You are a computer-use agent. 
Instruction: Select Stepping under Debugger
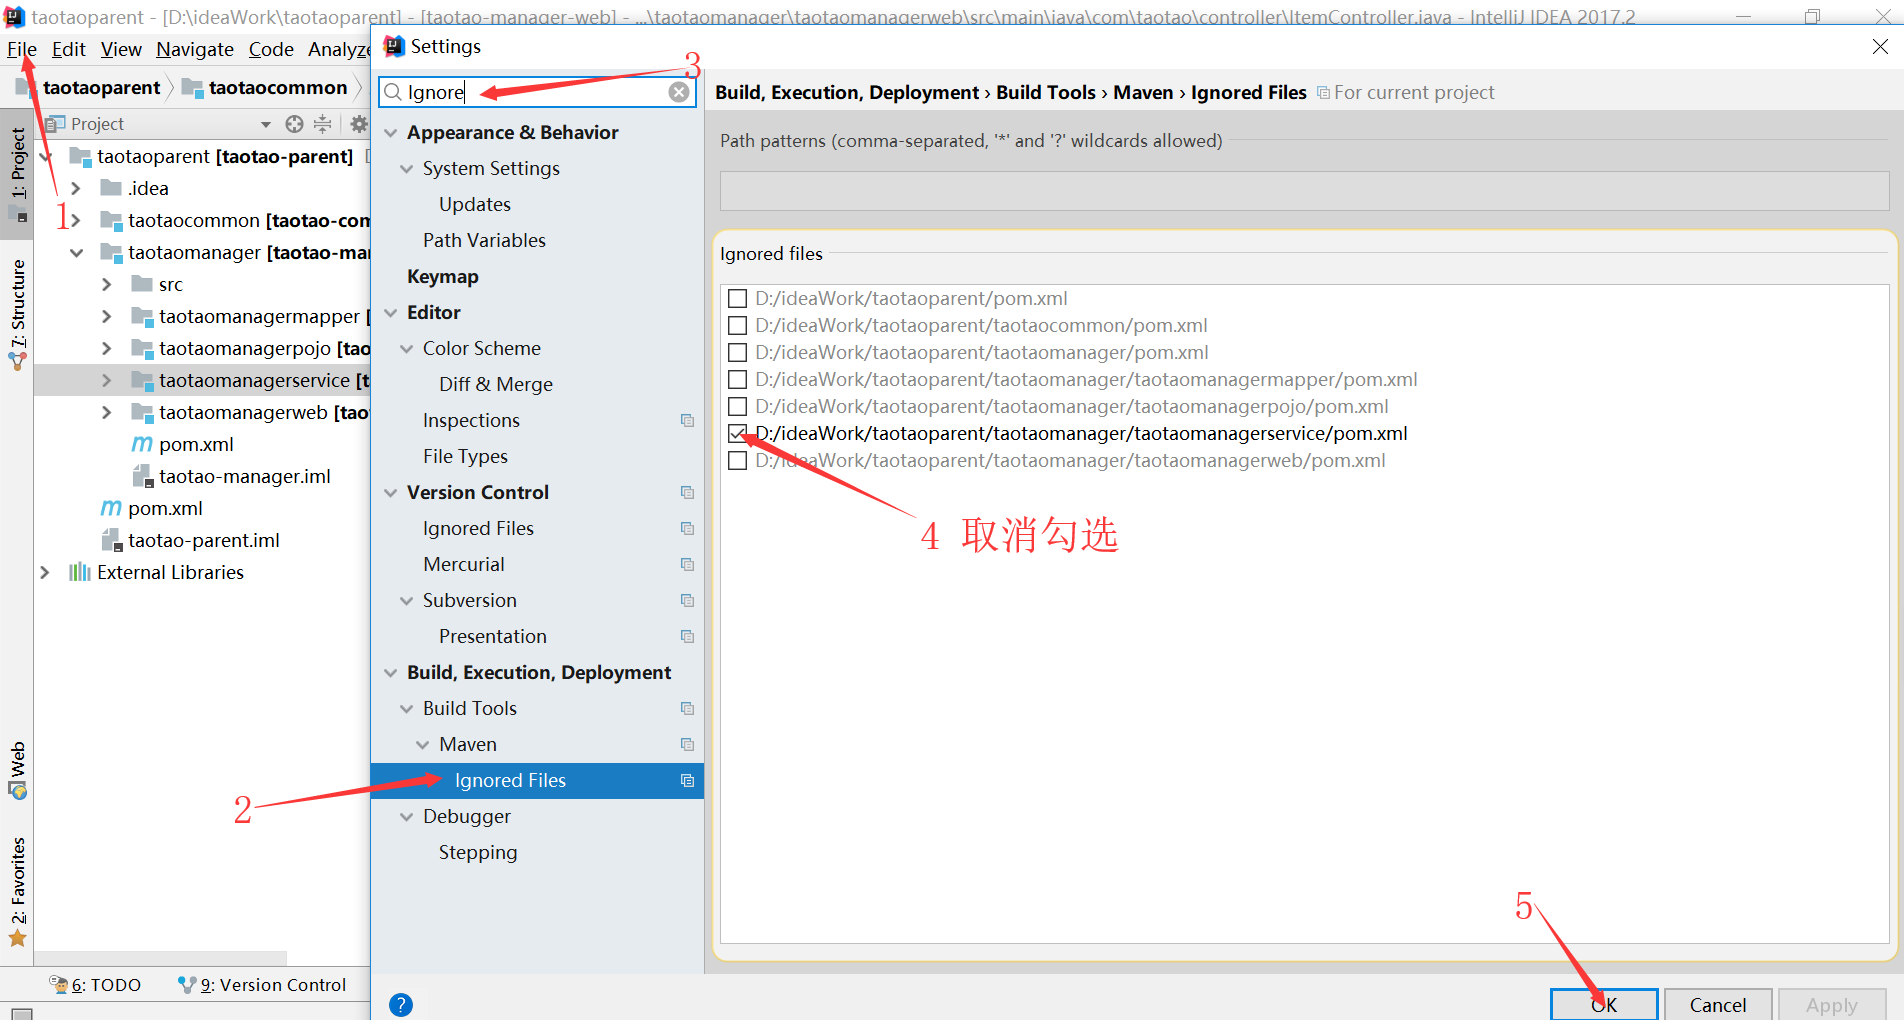(478, 852)
